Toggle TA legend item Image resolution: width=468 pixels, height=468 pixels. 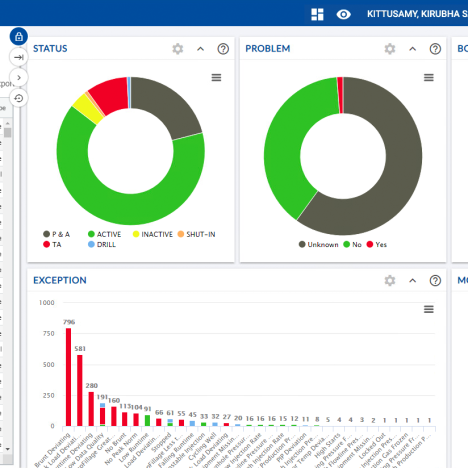tap(52, 245)
